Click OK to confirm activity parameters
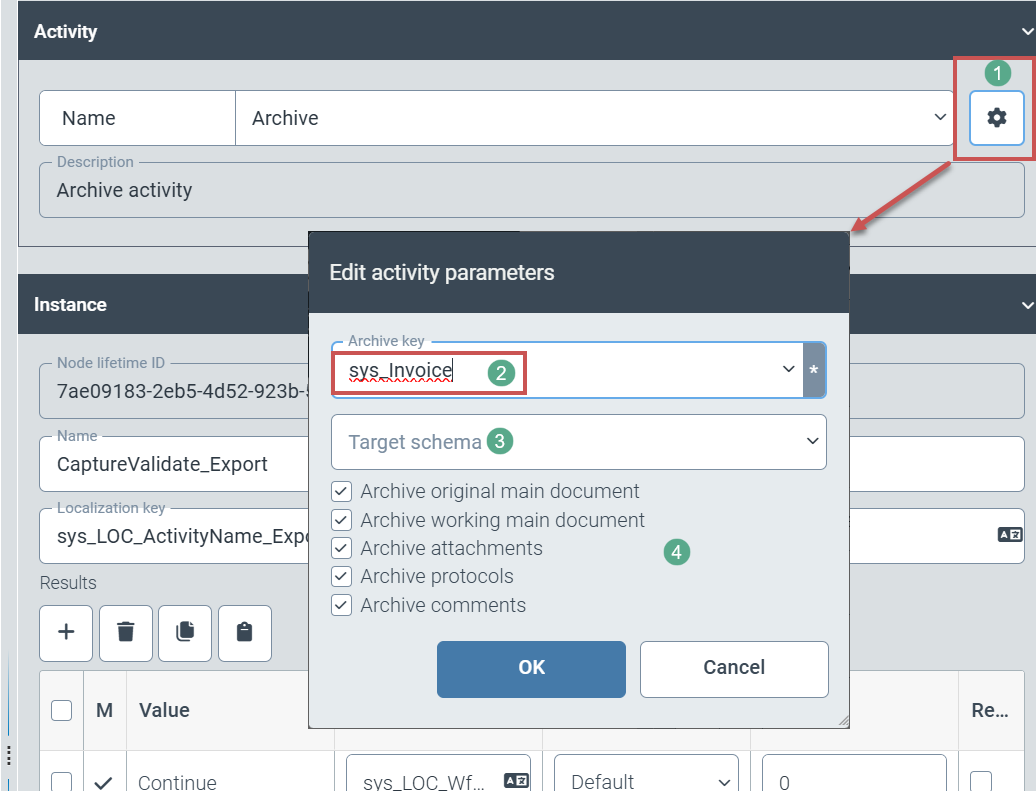Viewport: 1036px width, 791px height. [x=531, y=668]
